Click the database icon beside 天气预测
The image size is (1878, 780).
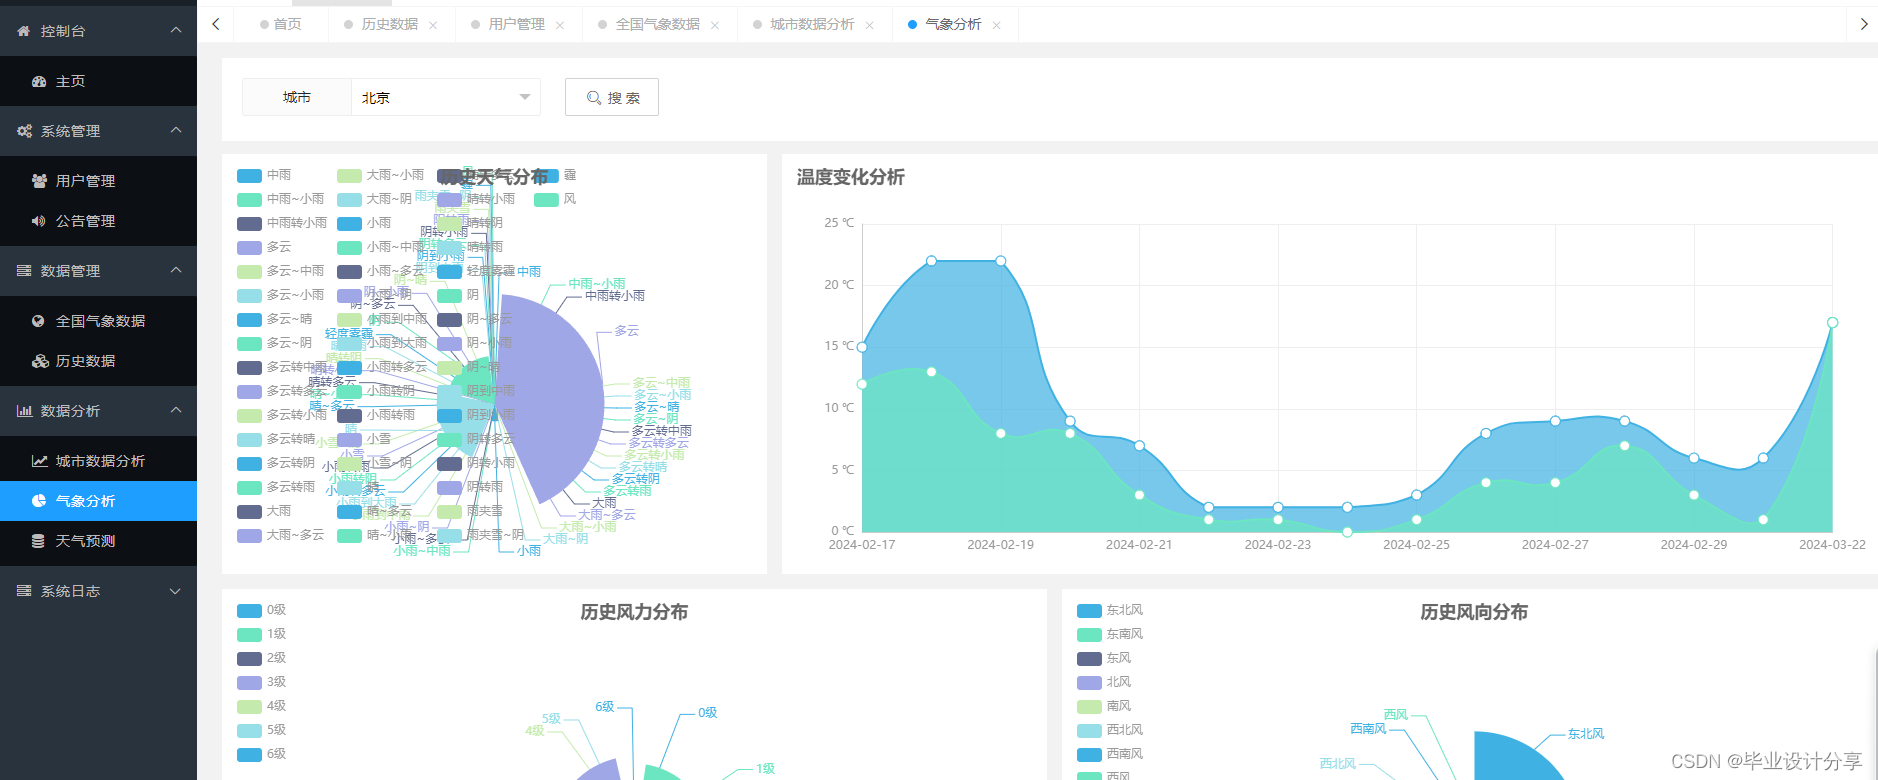pyautogui.click(x=38, y=541)
